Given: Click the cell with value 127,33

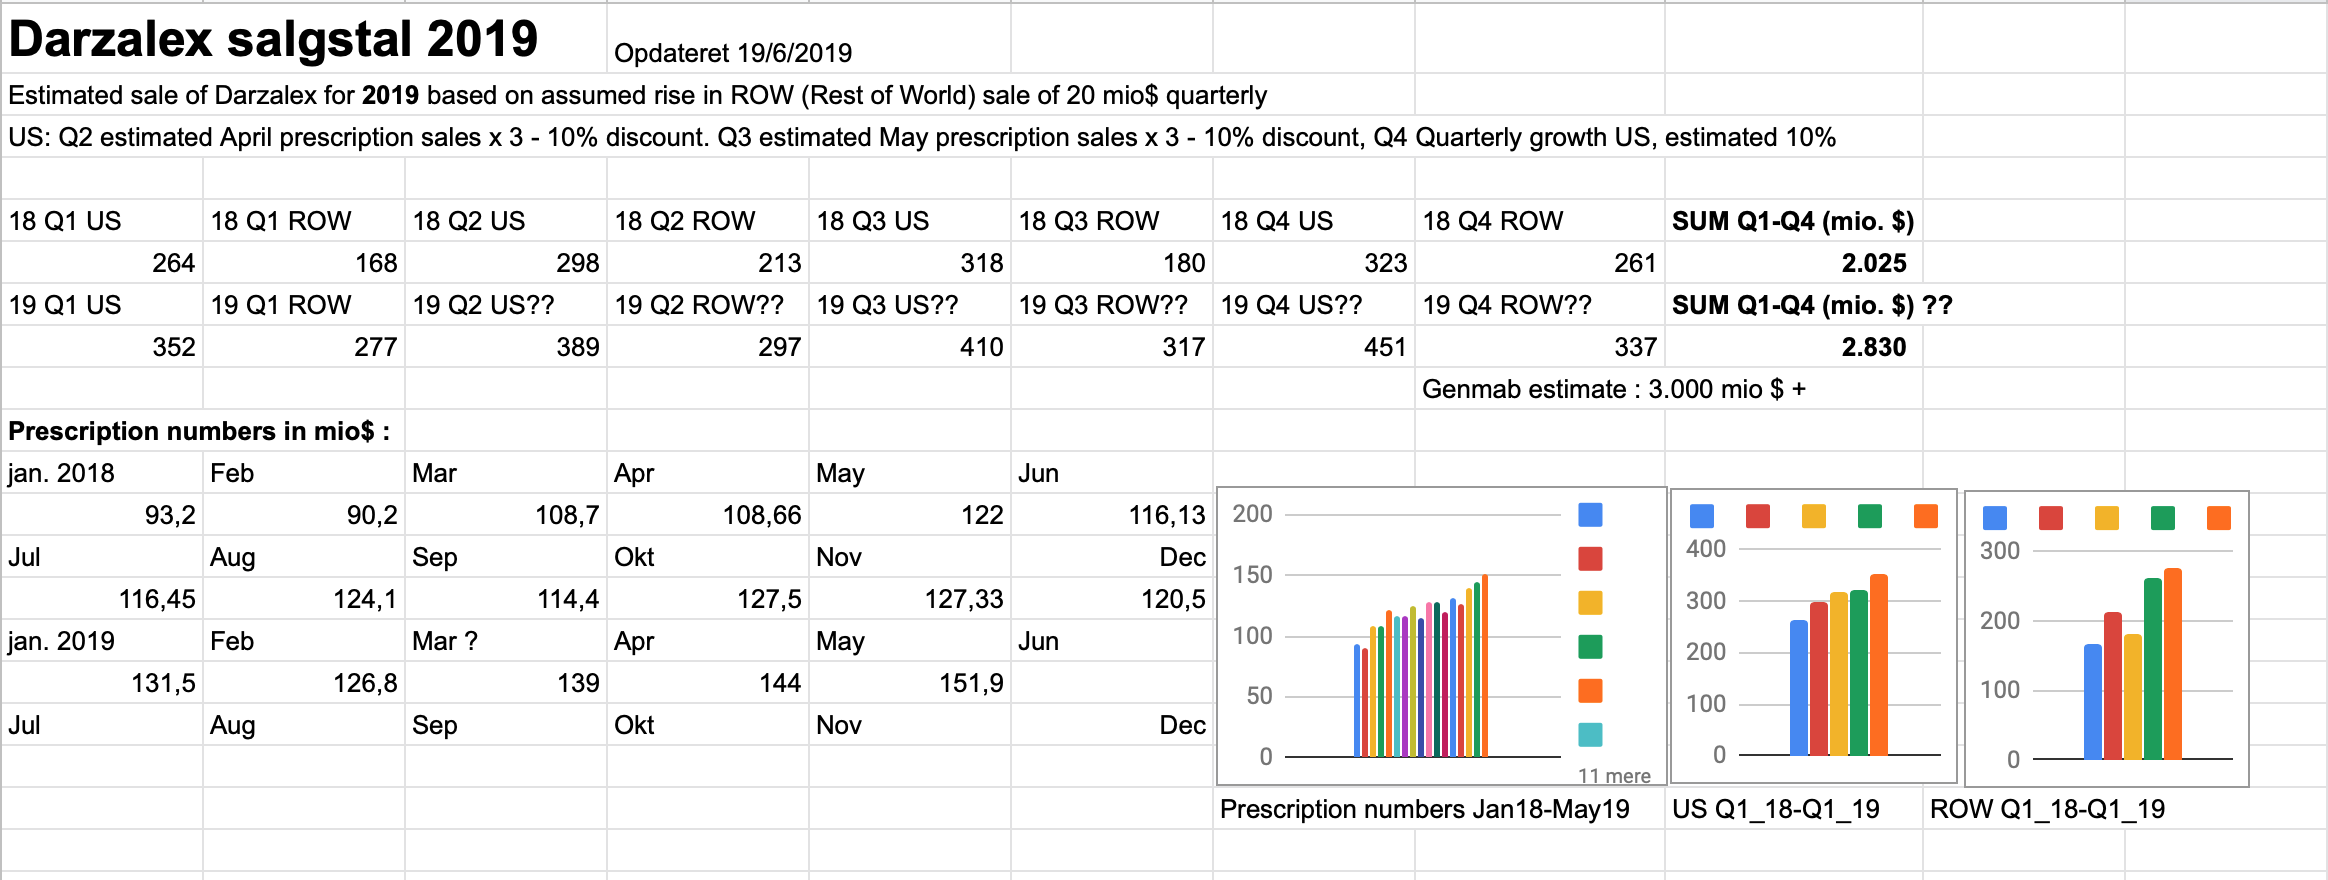Looking at the screenshot, I should click(910, 598).
